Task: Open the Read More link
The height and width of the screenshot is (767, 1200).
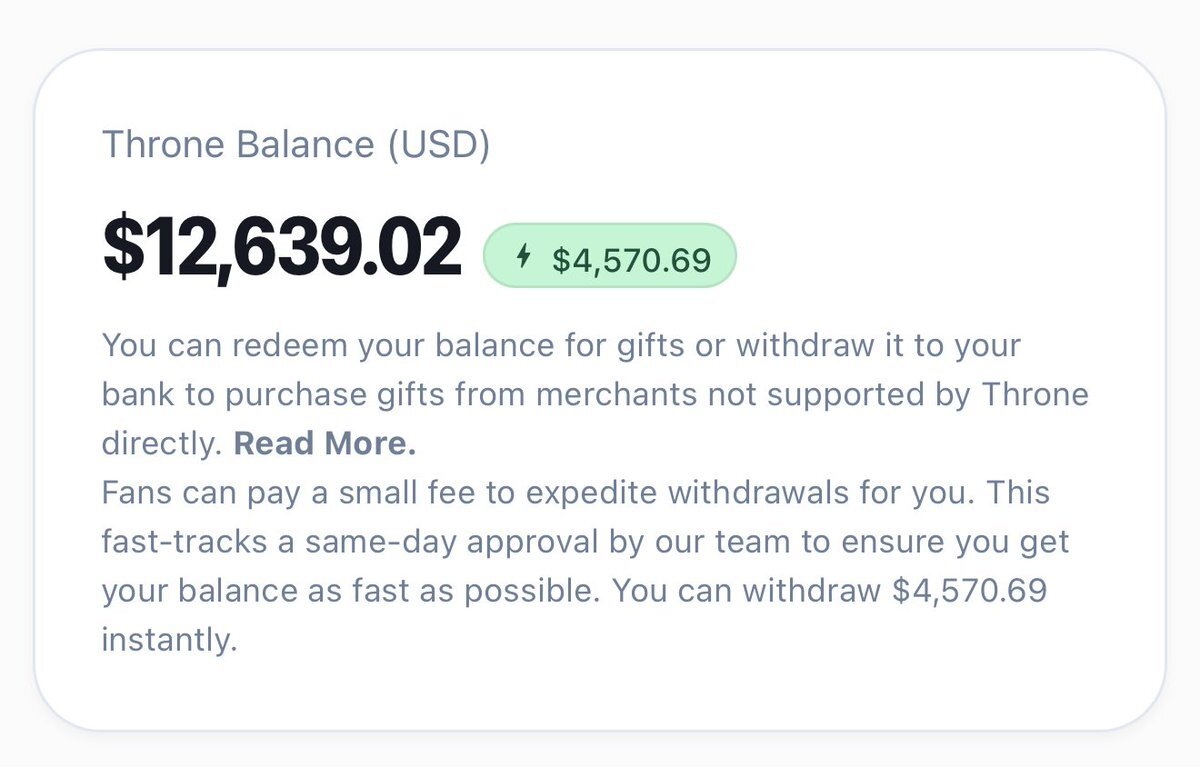Action: click(325, 444)
